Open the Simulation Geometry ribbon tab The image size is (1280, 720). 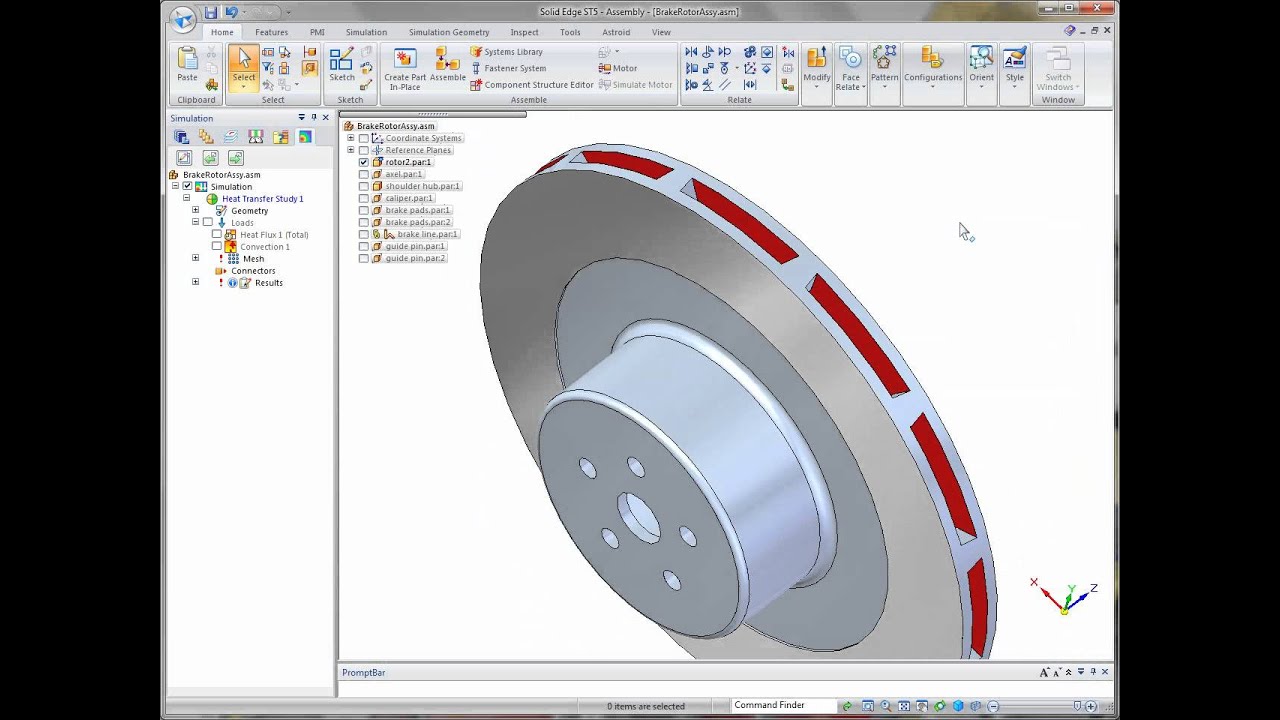pos(449,32)
